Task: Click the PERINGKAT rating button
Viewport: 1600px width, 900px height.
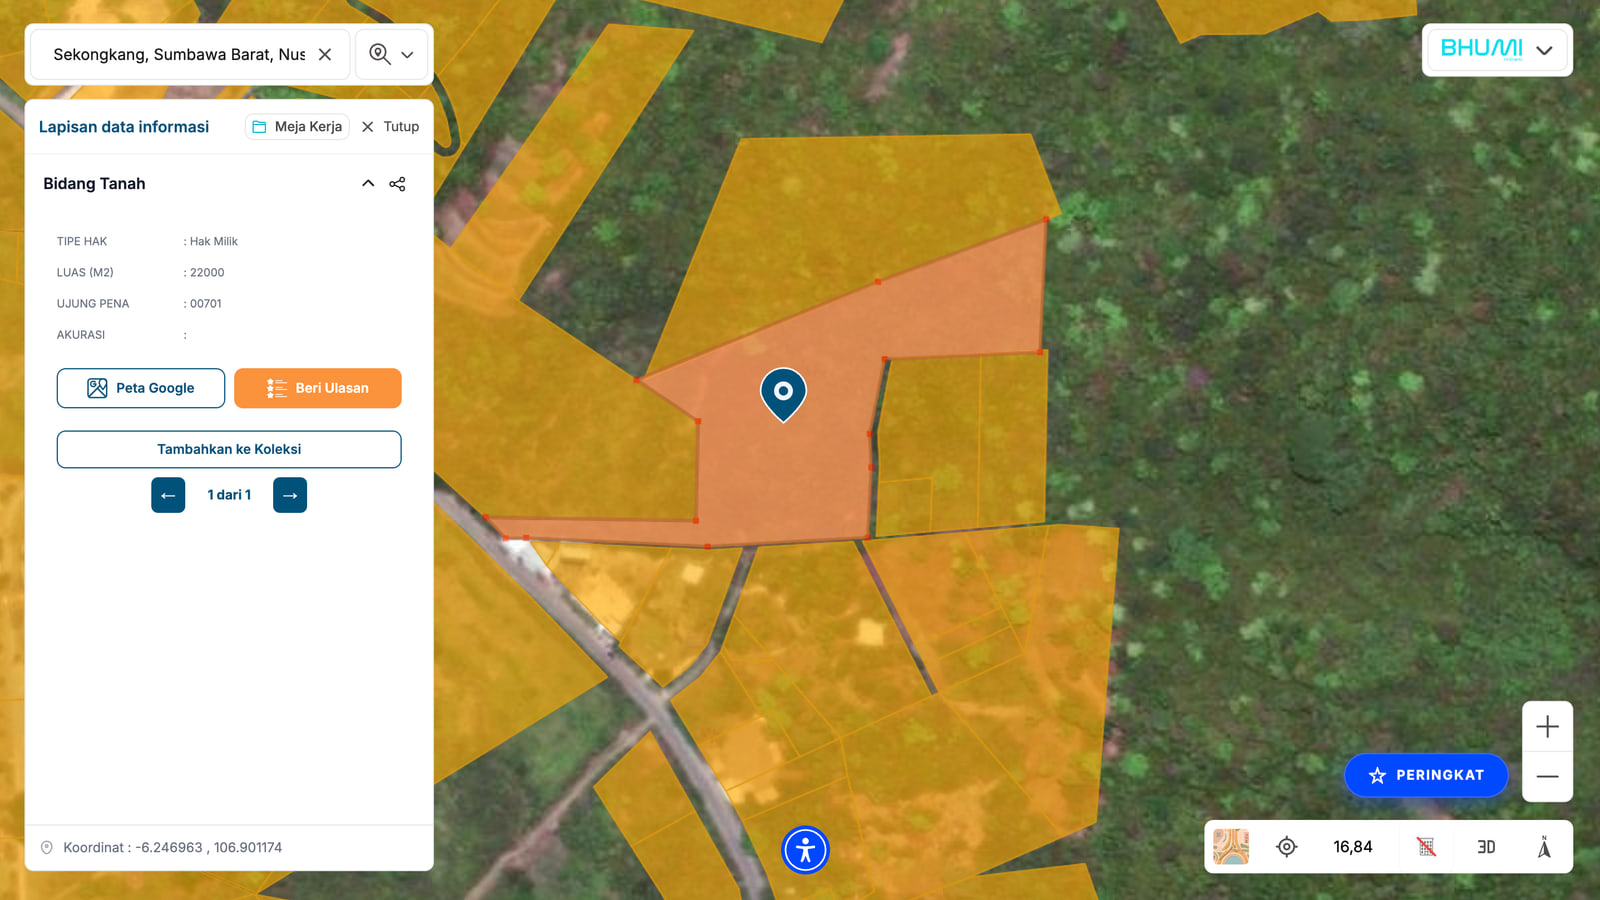Action: pyautogui.click(x=1426, y=775)
